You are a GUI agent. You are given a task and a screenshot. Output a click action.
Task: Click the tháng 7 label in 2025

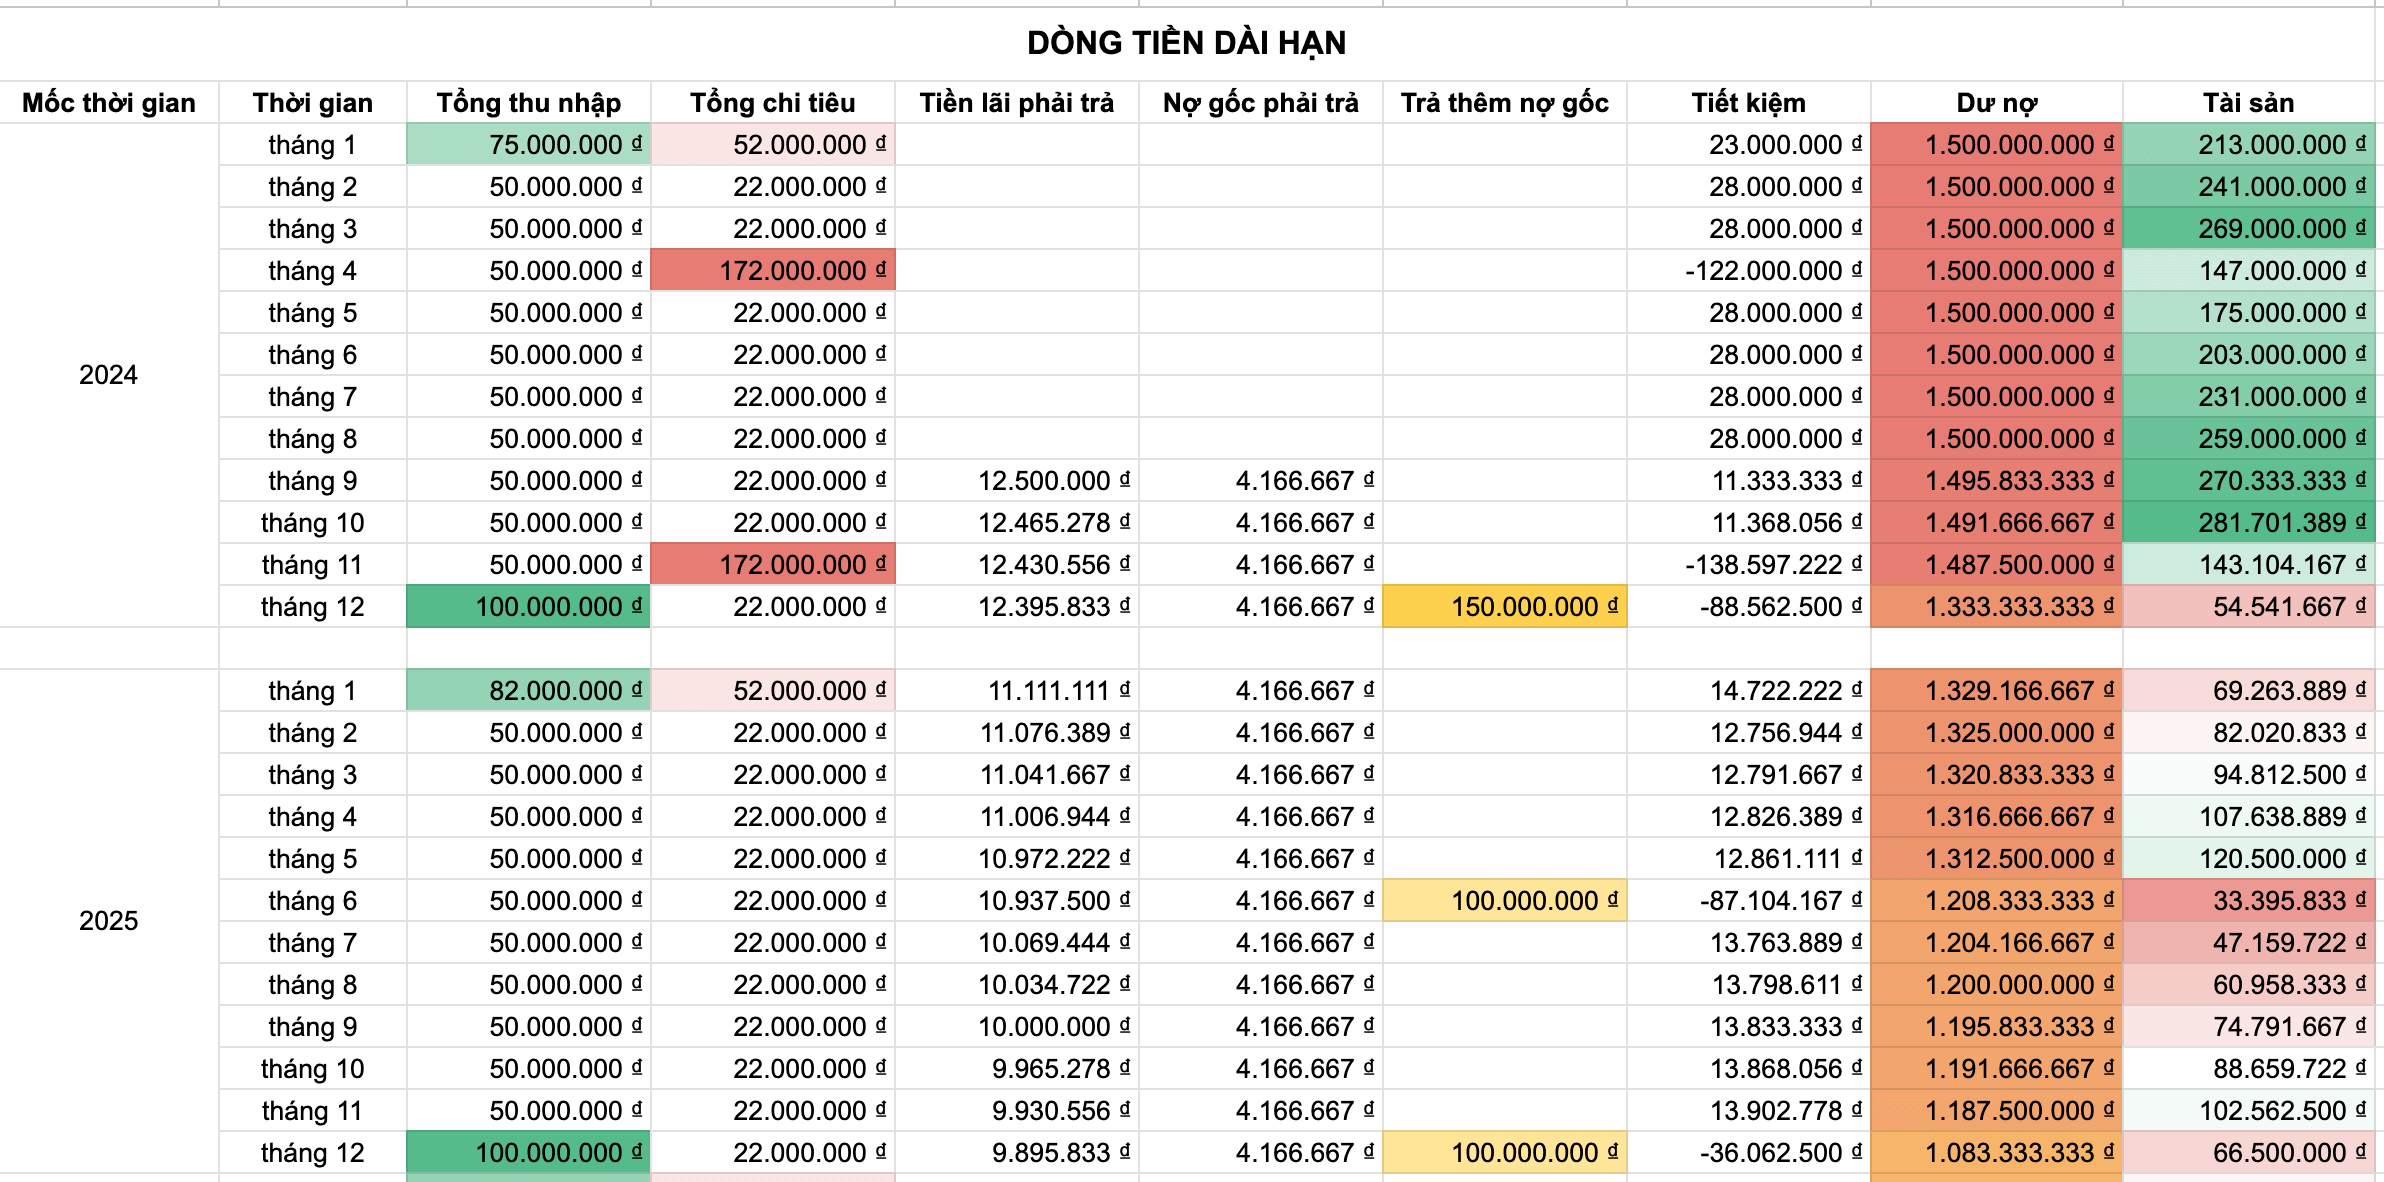[x=312, y=943]
